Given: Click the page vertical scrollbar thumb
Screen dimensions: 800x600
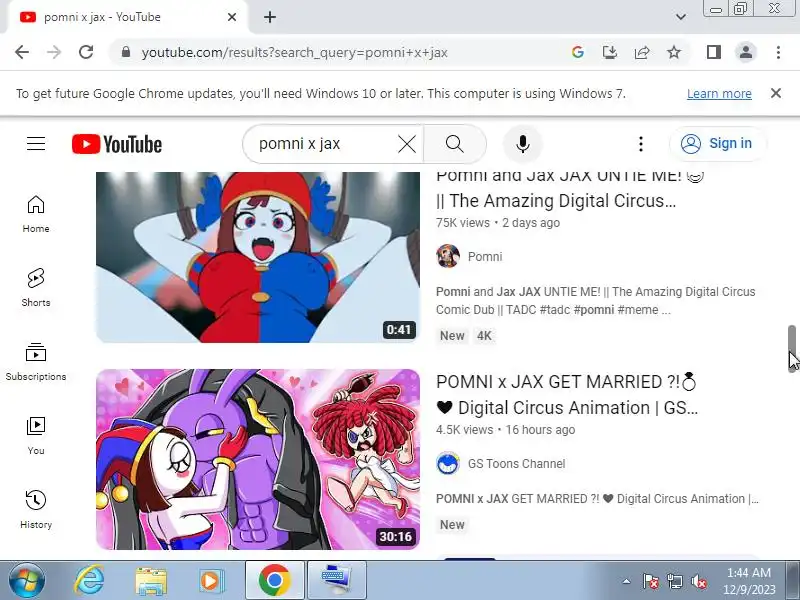Looking at the screenshot, I should click(x=792, y=349).
